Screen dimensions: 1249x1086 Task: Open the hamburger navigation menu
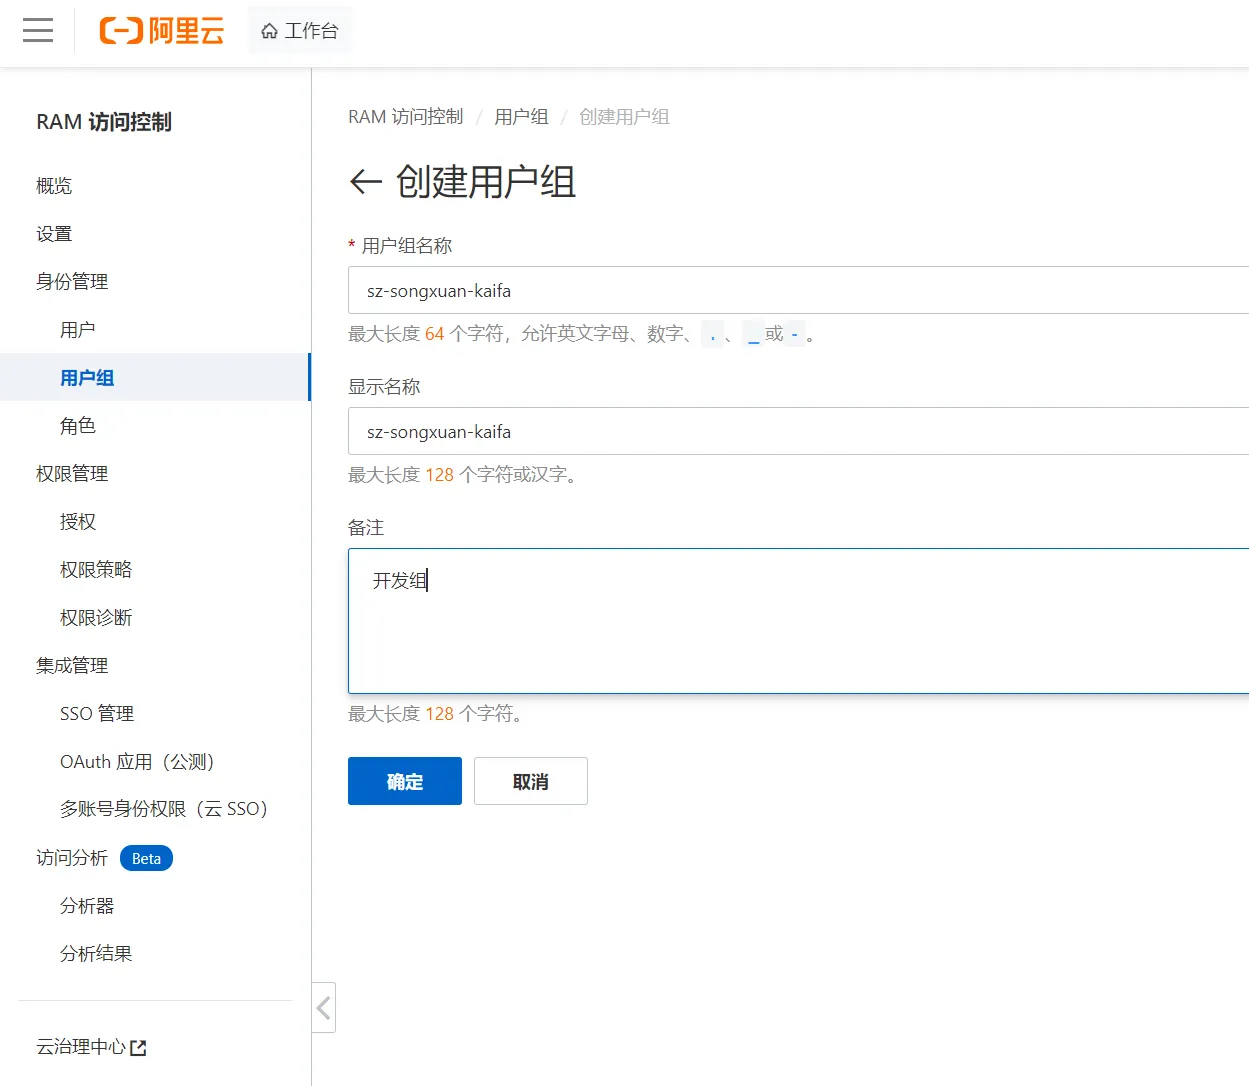coord(38,30)
